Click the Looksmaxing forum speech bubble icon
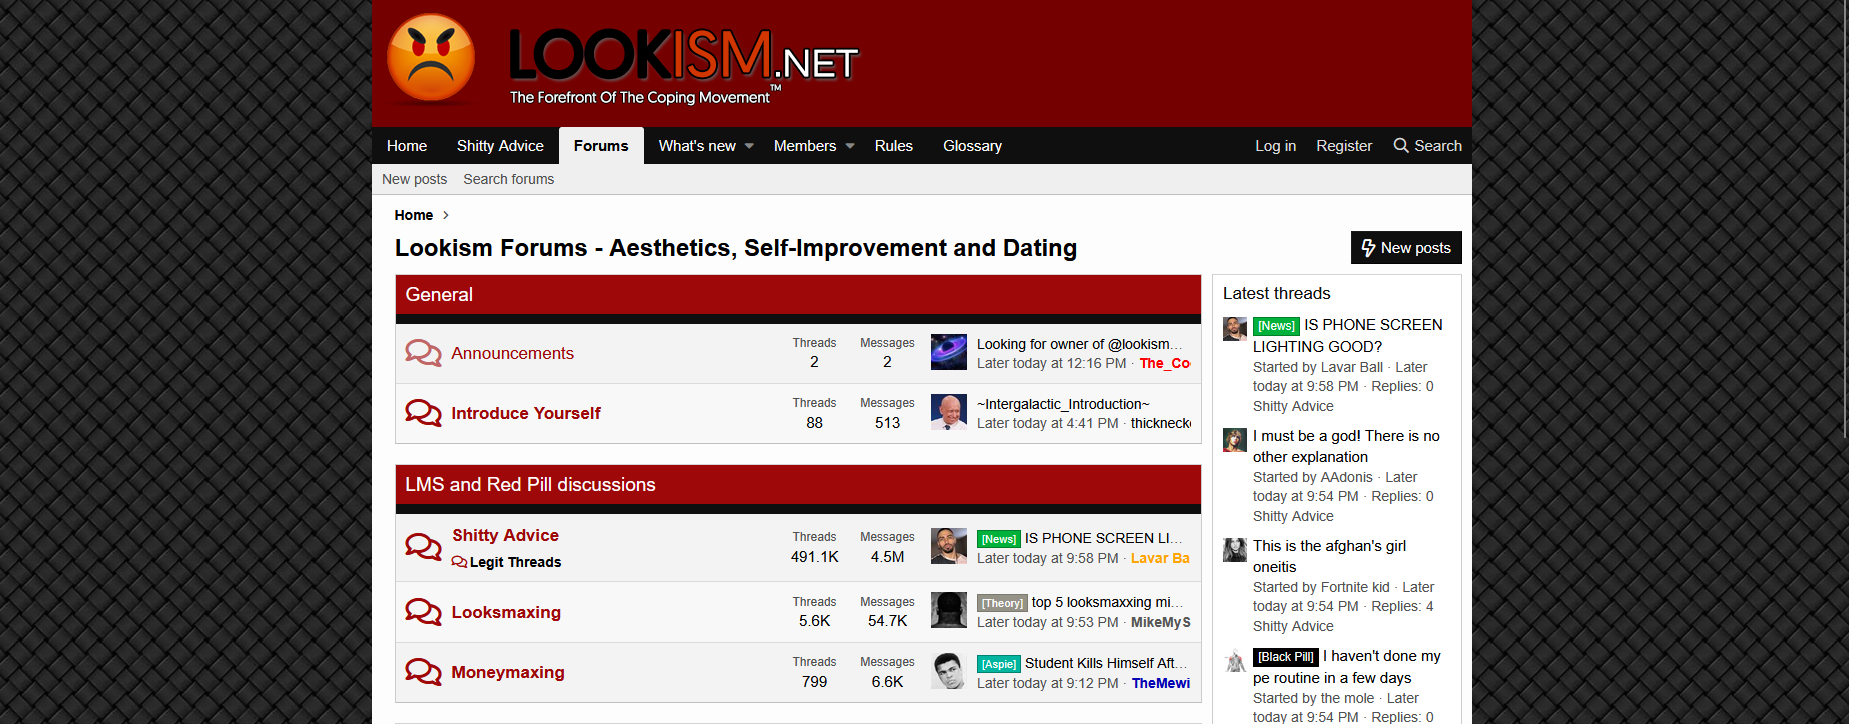Image resolution: width=1849 pixels, height=724 pixels. 423,612
